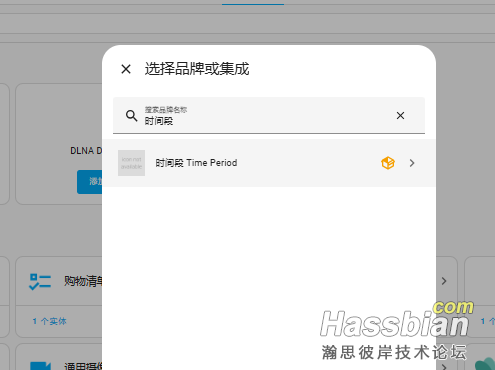Screen dimensions: 495x370
Task: Select the 时间段 Time Period integration
Action: click(269, 163)
